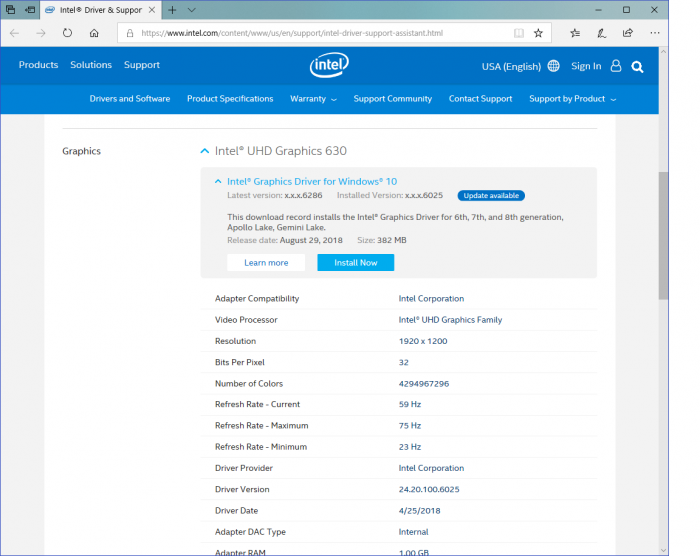Click the lock icon in the address bar
This screenshot has height=556, width=700.
(130, 33)
